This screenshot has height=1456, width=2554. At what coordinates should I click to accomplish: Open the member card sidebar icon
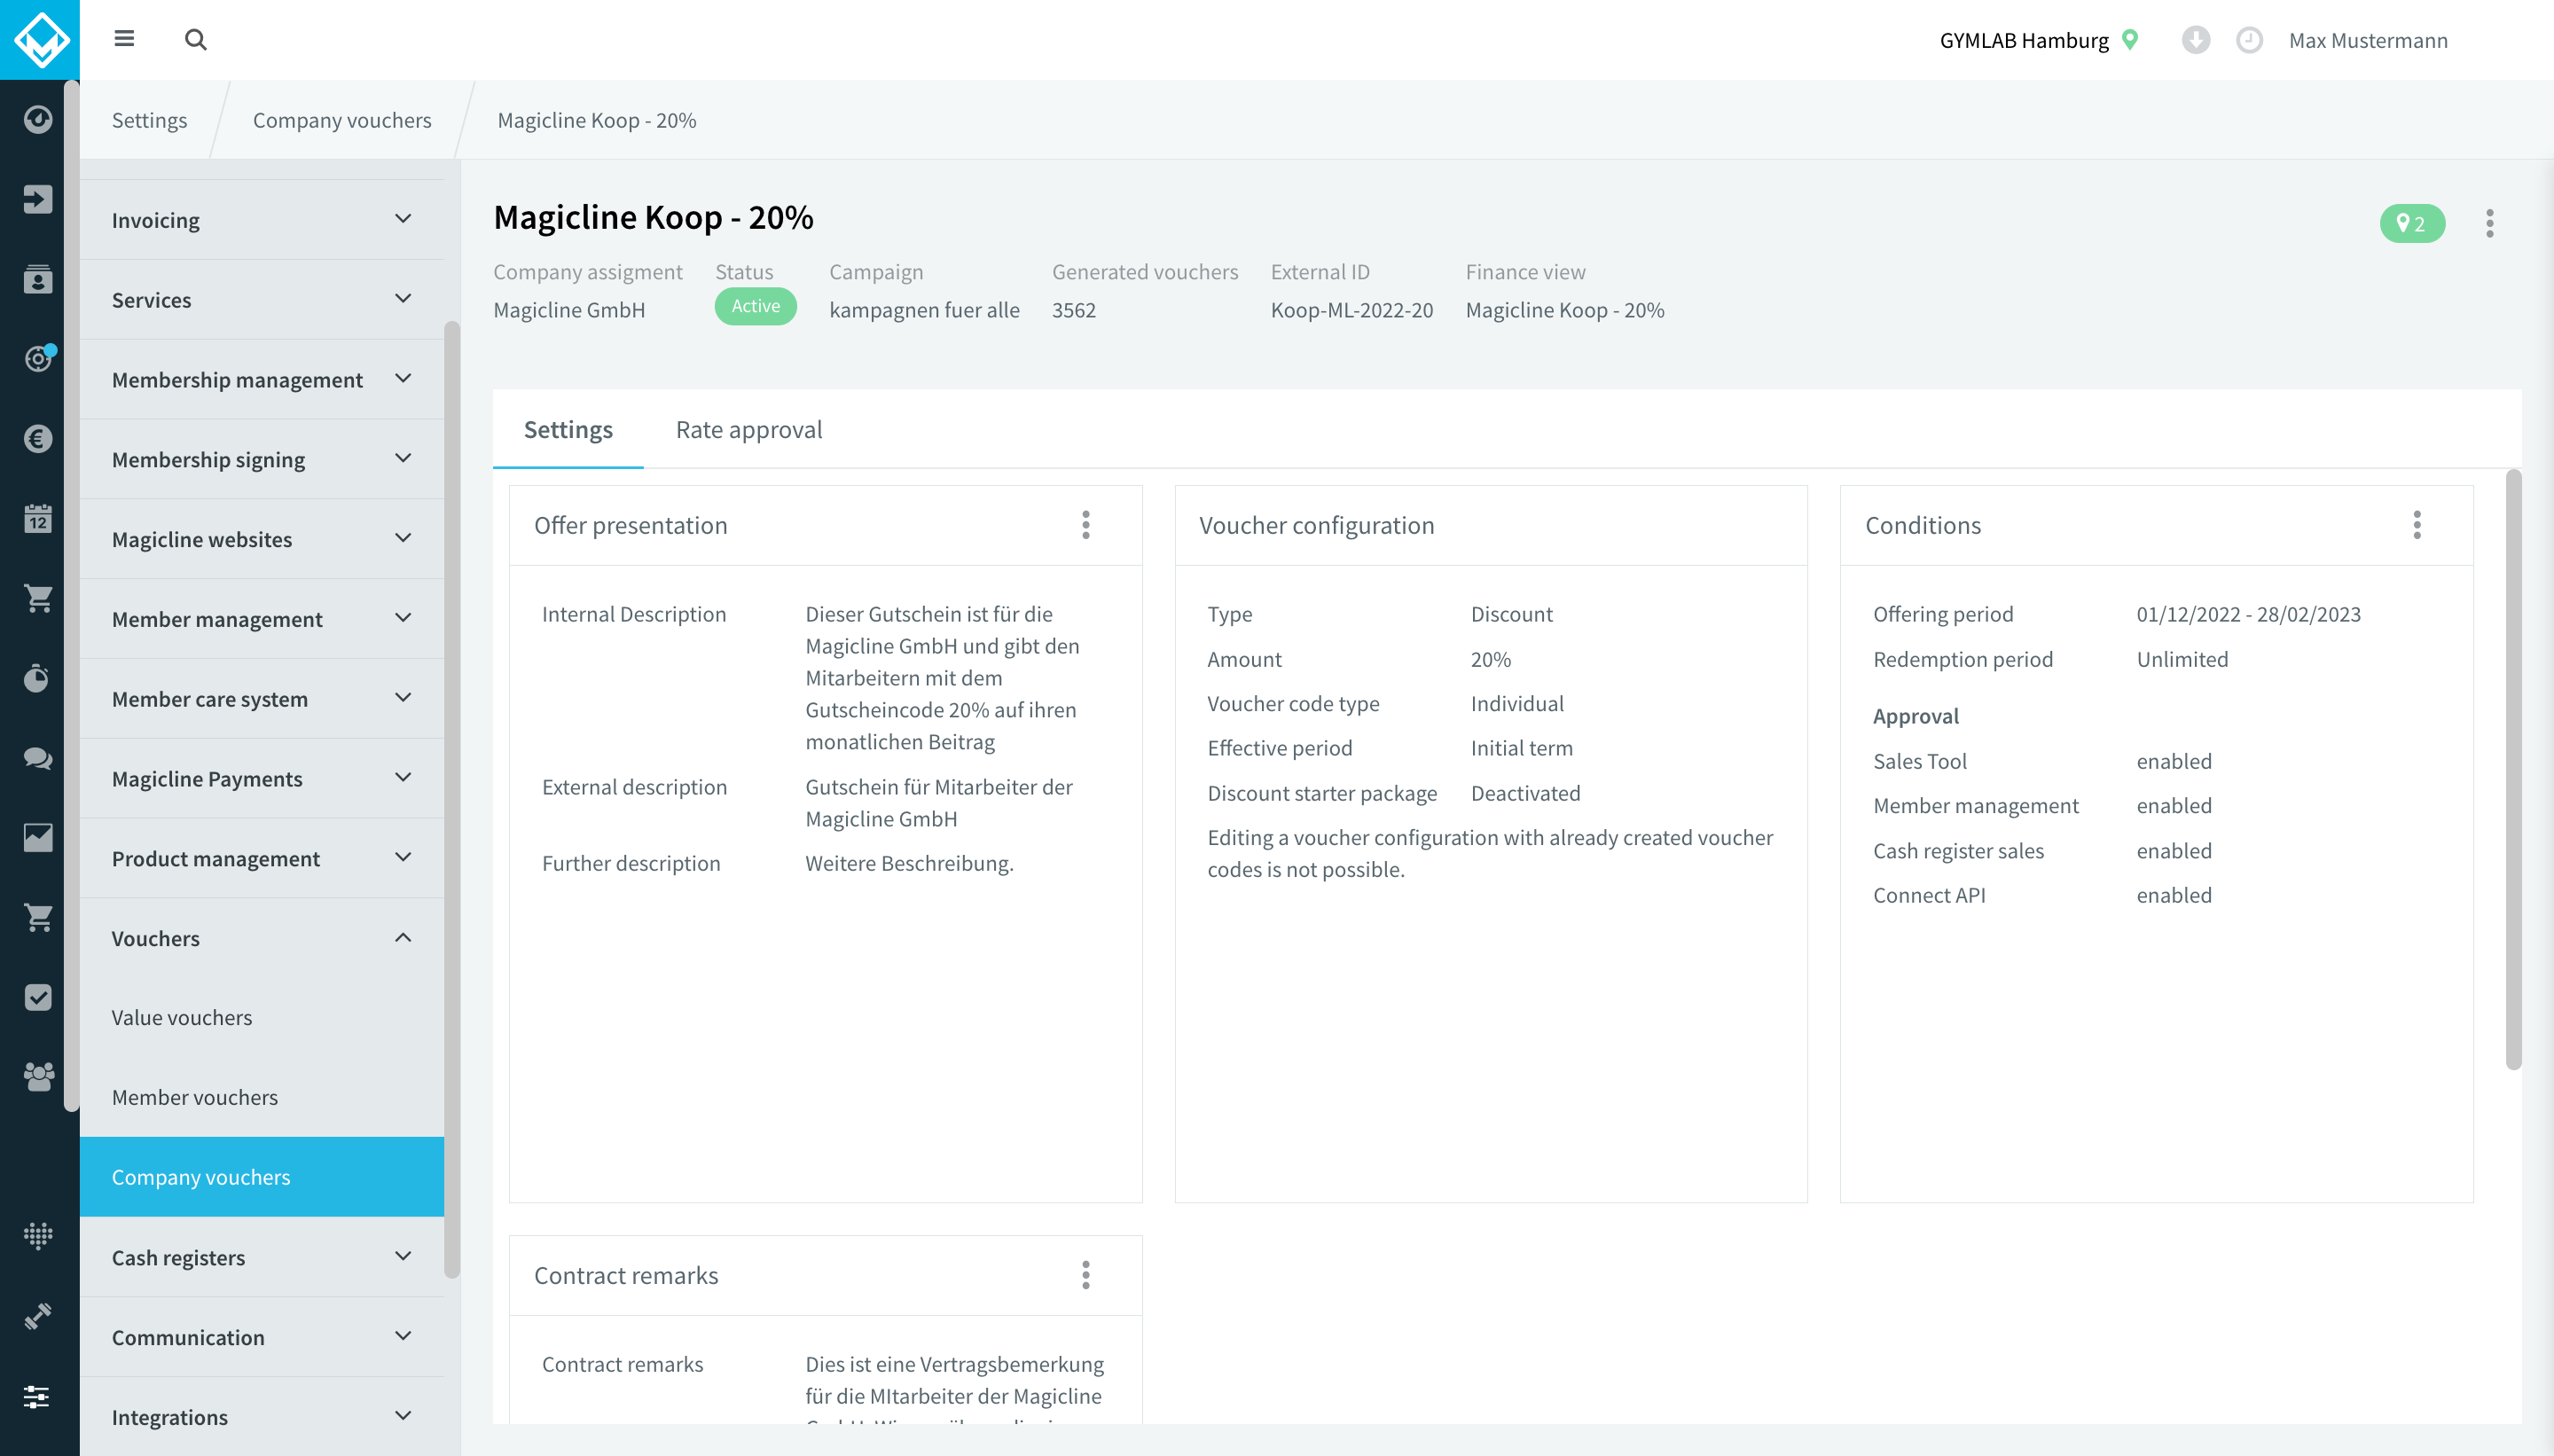point(38,279)
